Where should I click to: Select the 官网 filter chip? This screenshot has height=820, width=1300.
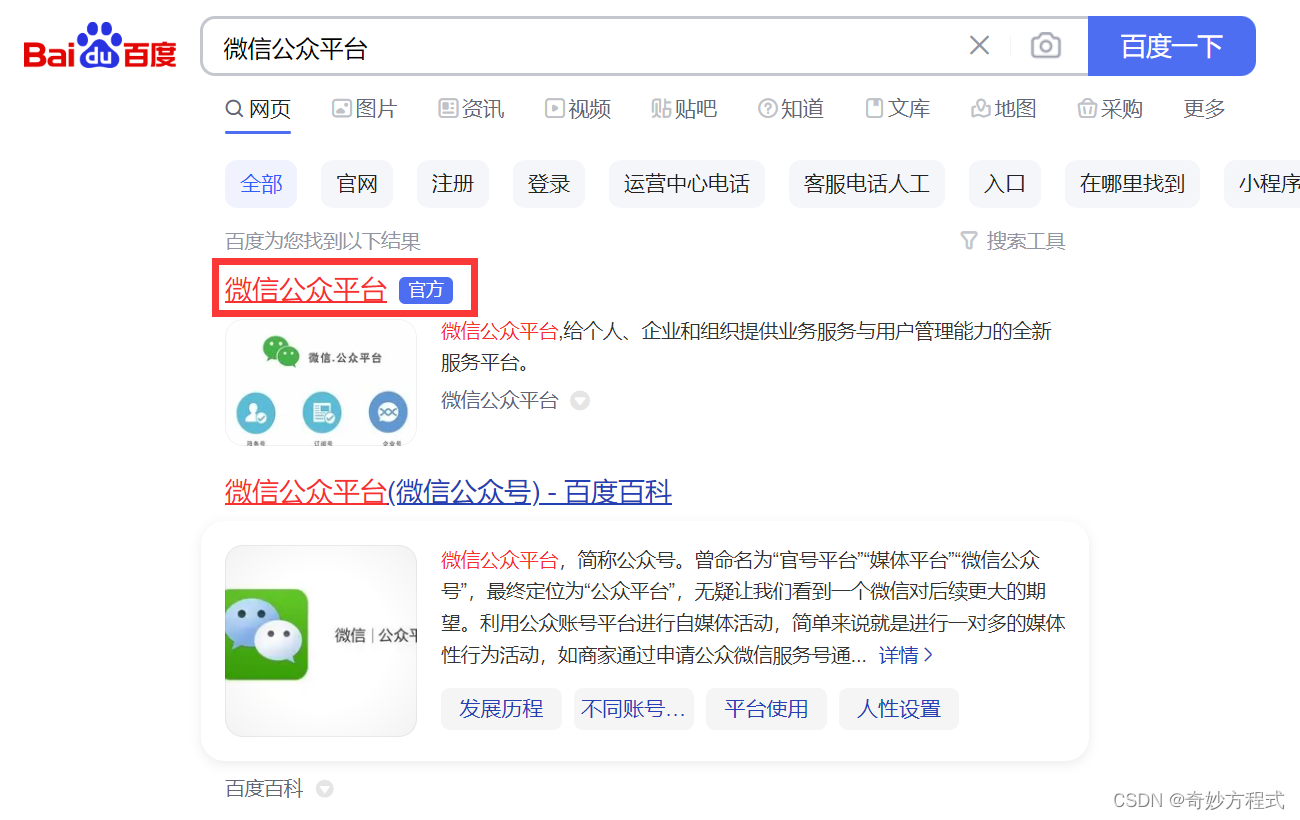pos(357,184)
